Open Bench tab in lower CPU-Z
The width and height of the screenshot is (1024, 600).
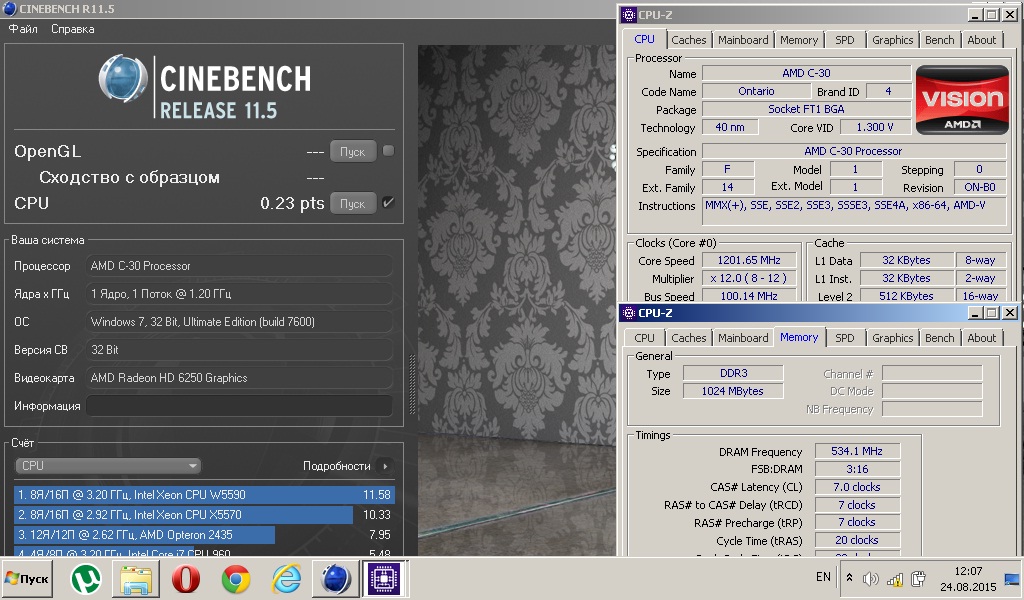(940, 338)
